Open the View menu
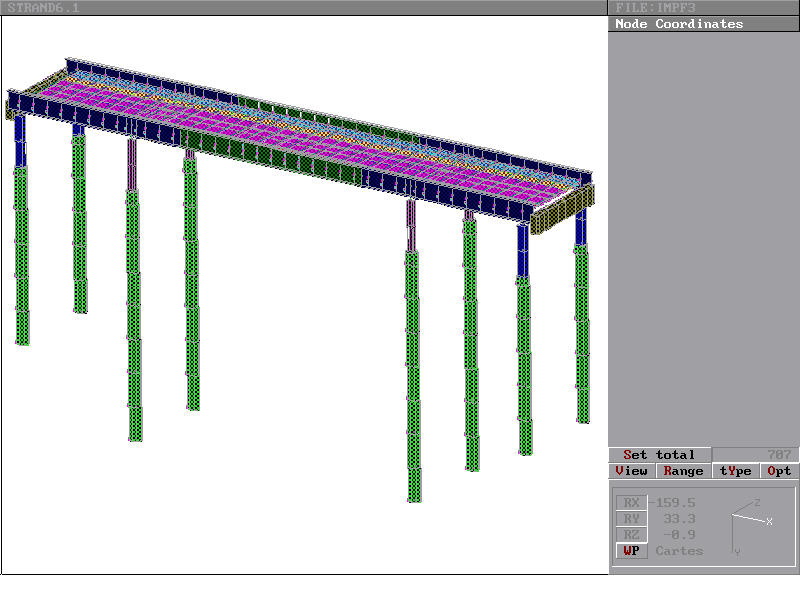Image resolution: width=800 pixels, height=600 pixels. click(631, 471)
